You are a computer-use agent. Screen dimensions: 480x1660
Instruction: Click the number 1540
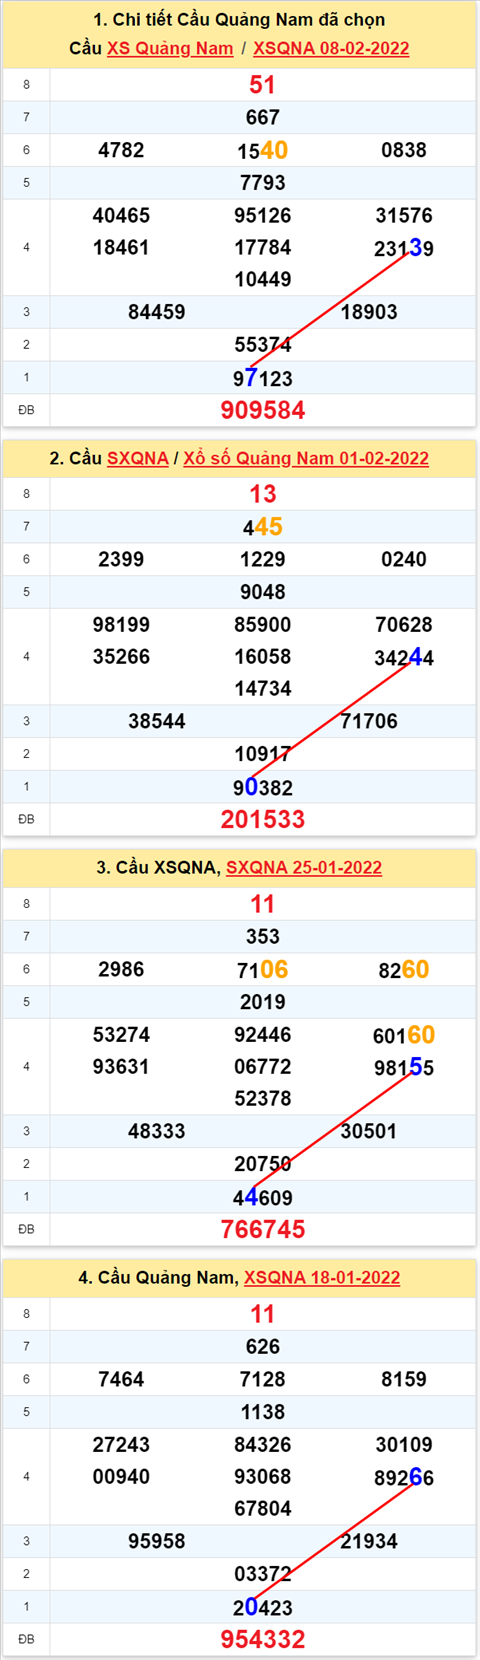pos(263,150)
